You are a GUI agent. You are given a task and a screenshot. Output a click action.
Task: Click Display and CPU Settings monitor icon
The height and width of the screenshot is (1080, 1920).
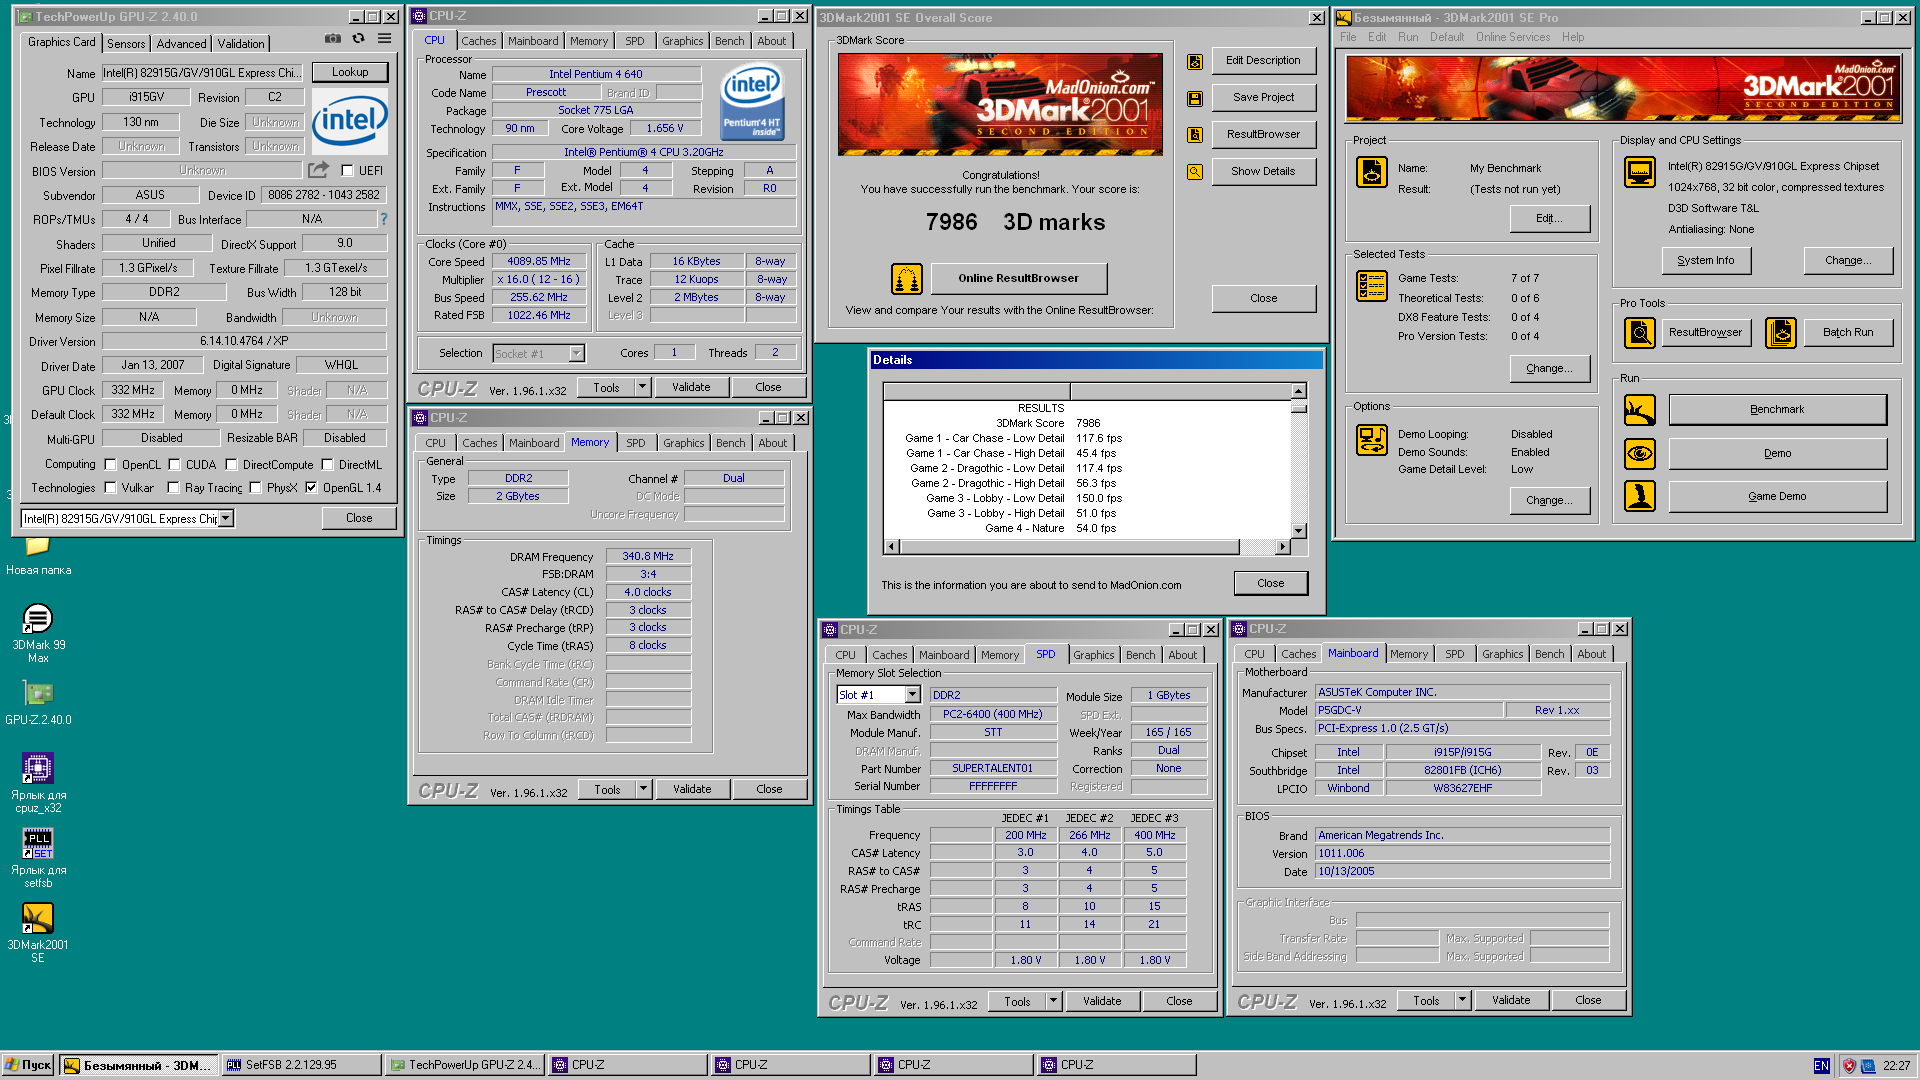click(x=1639, y=172)
